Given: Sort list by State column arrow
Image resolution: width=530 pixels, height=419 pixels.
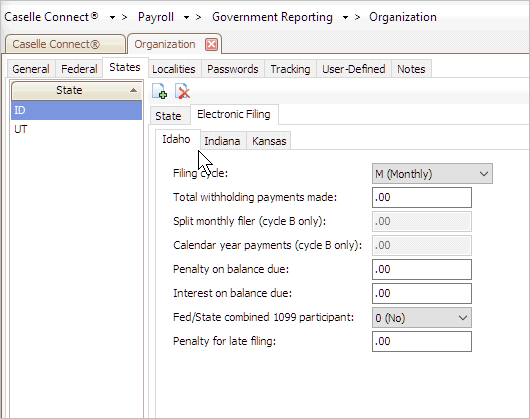Looking at the screenshot, I should (x=134, y=90).
